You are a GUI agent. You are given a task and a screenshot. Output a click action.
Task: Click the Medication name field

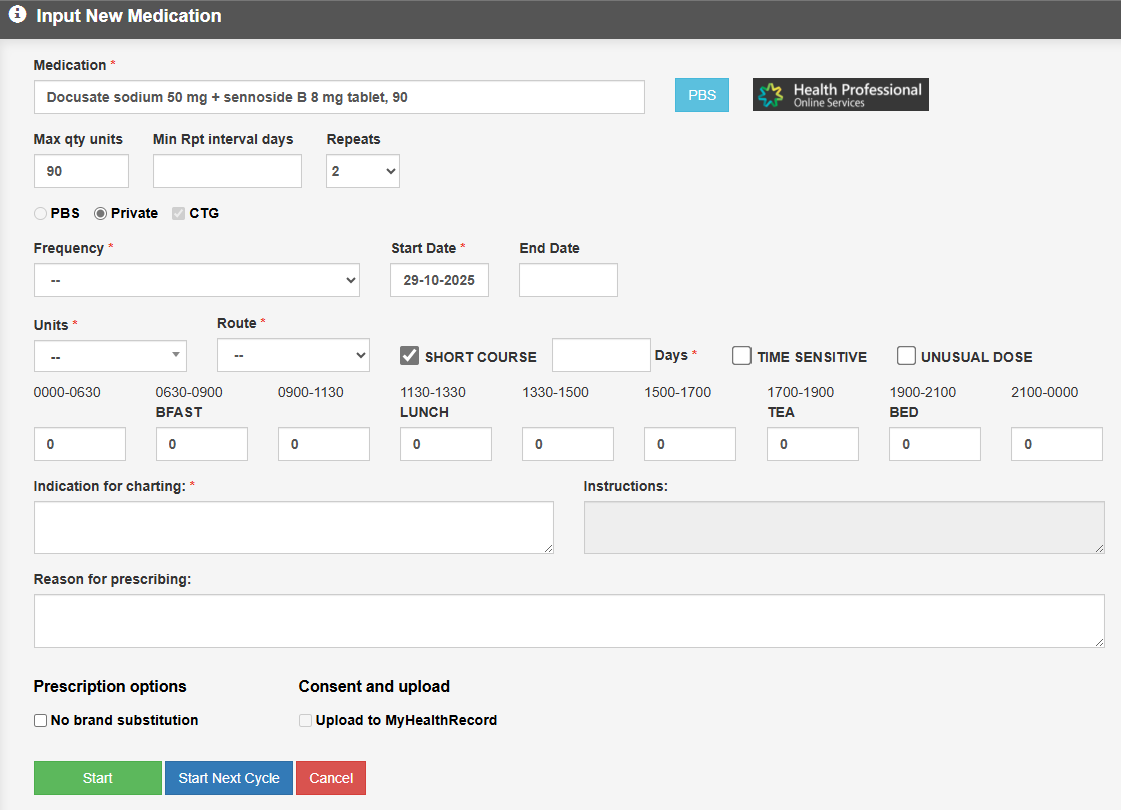point(339,97)
